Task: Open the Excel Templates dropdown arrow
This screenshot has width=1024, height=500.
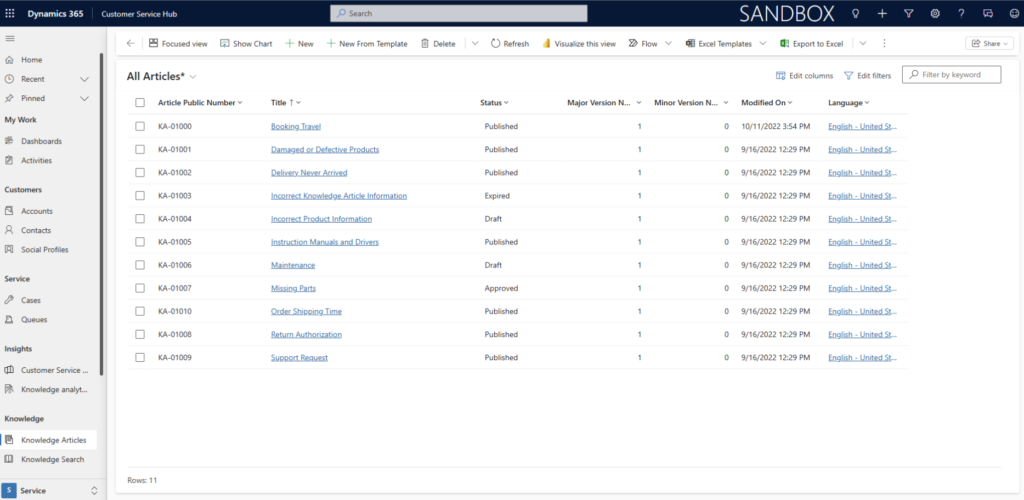Action: (762, 44)
